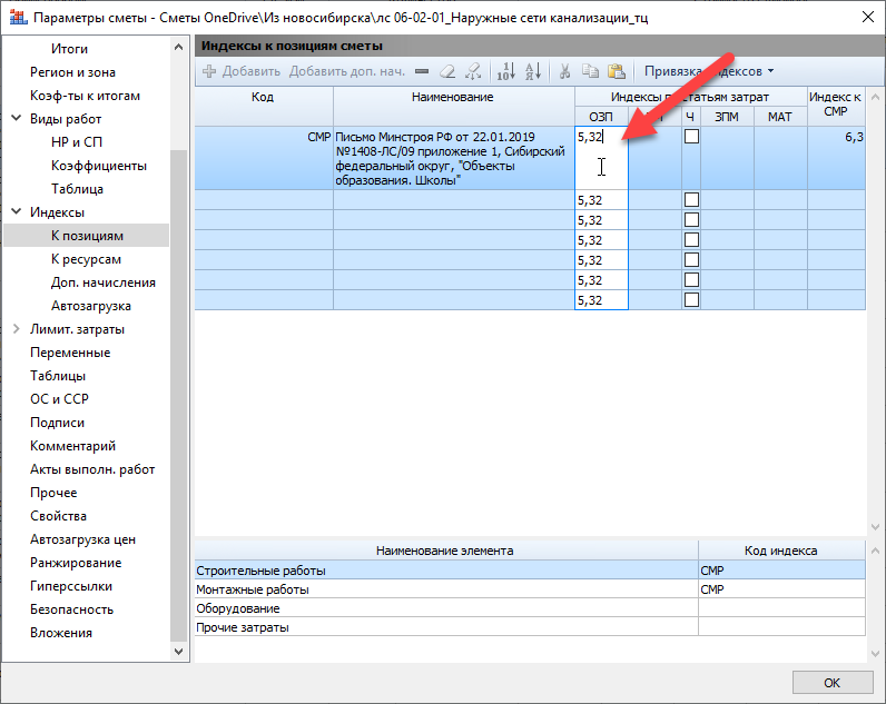Click the ОЗП edit field containing 5,32

tap(601, 158)
